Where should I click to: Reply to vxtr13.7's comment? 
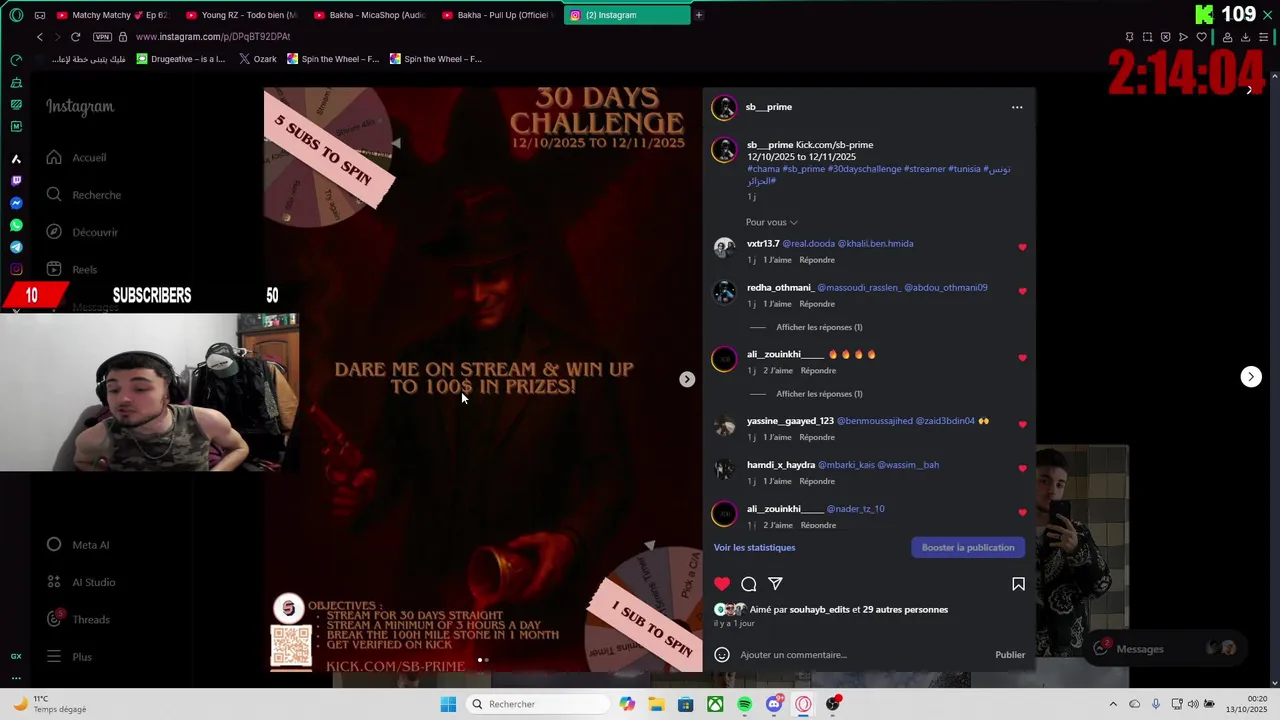(x=816, y=260)
